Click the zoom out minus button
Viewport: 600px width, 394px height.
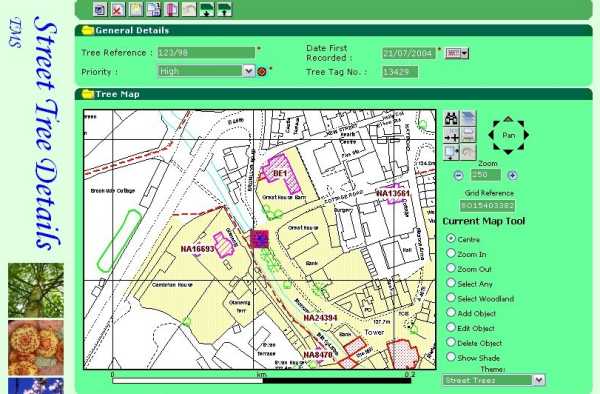(458, 176)
